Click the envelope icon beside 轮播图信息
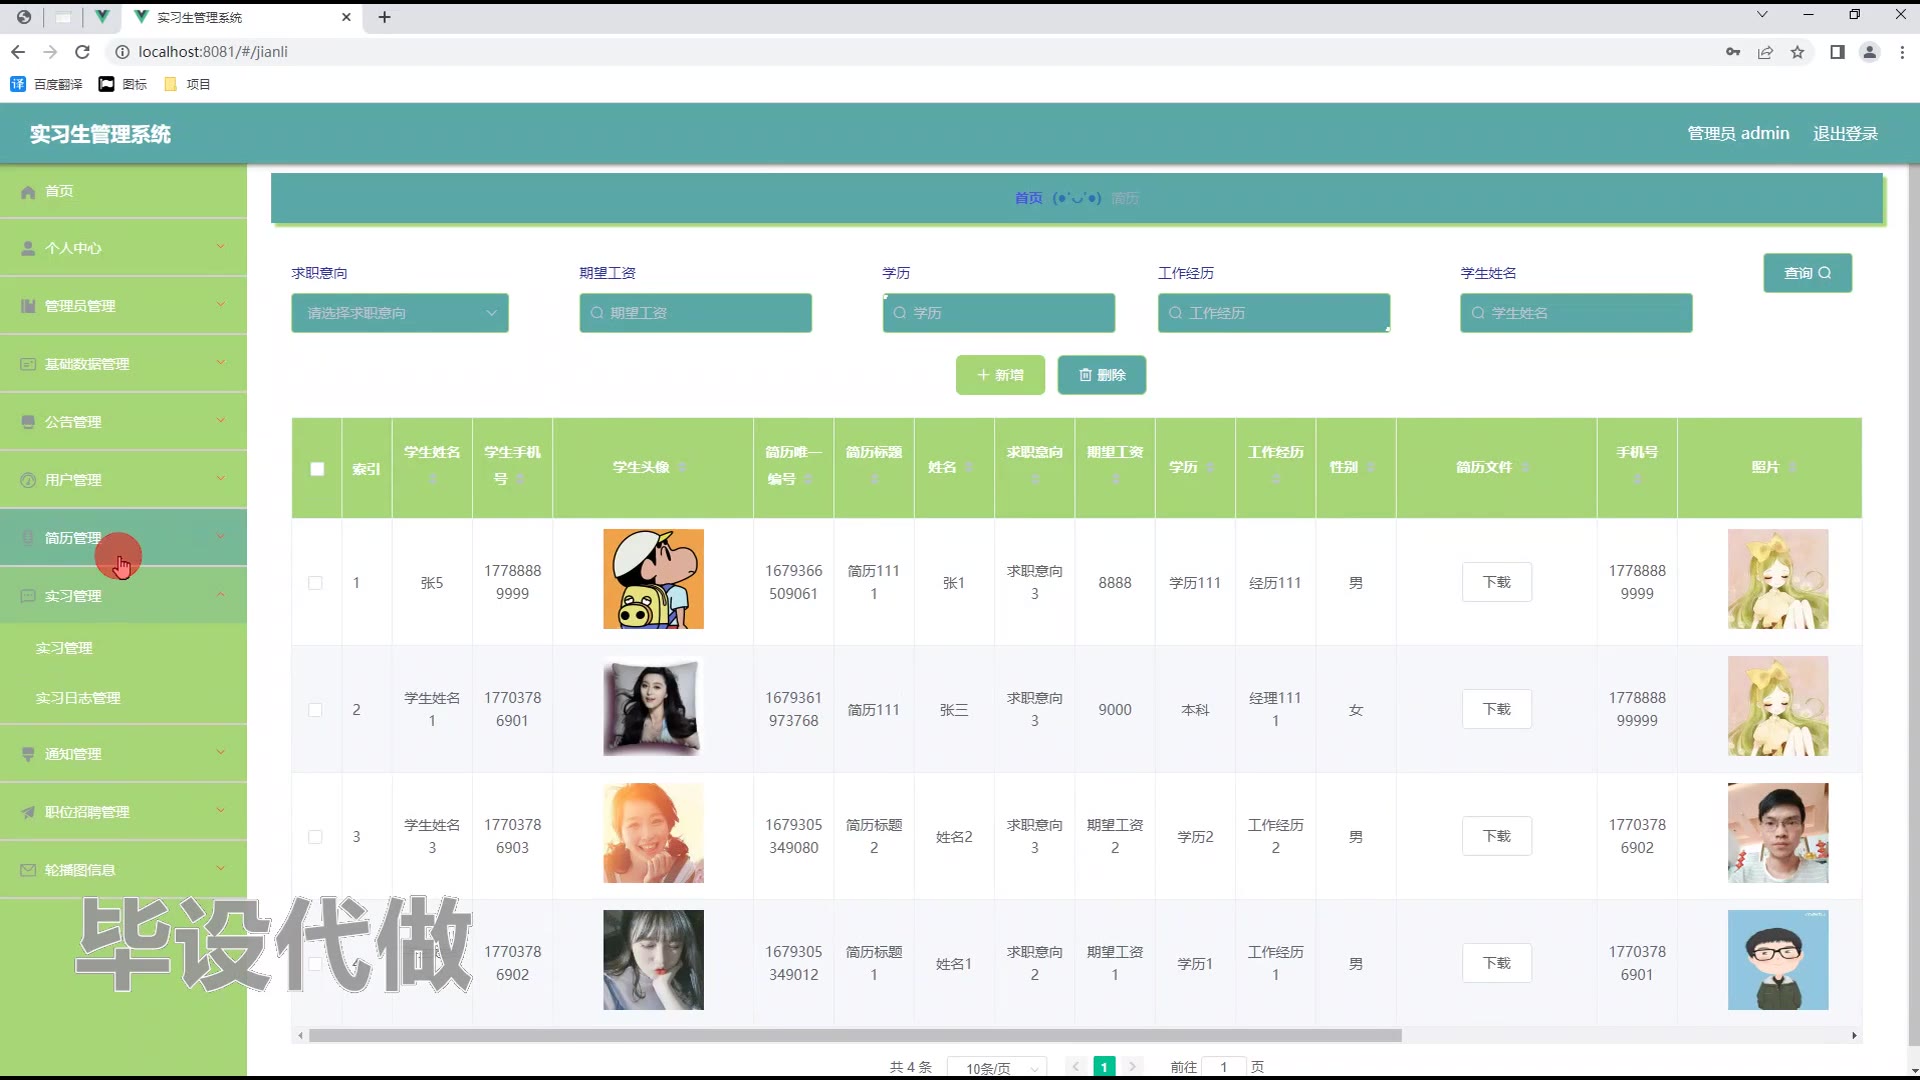 click(x=28, y=871)
